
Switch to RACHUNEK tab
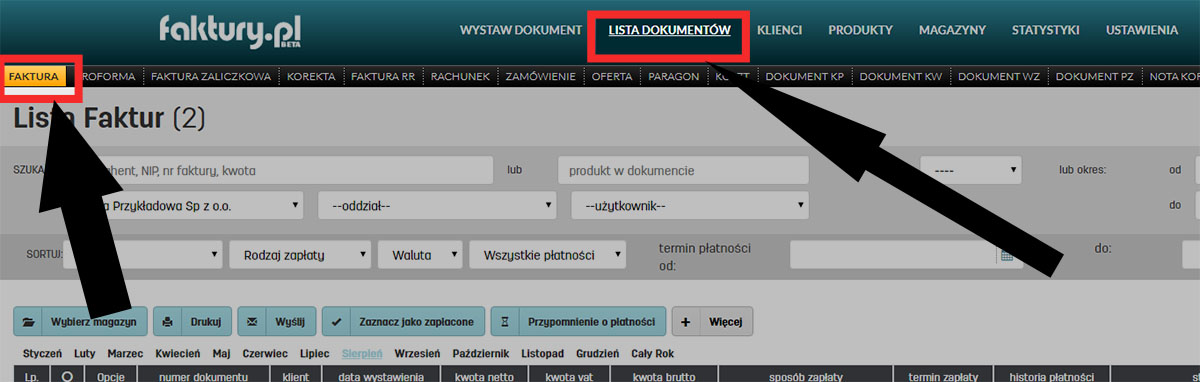(x=459, y=76)
